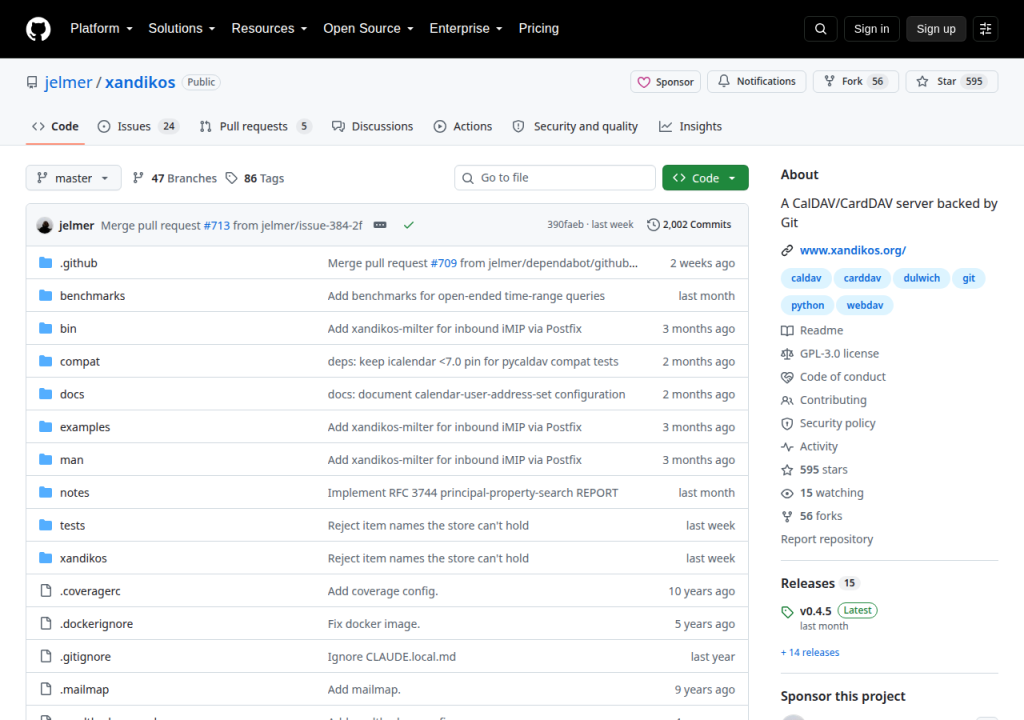Open appearance settings icon in header
This screenshot has width=1024, height=720.
tap(985, 29)
